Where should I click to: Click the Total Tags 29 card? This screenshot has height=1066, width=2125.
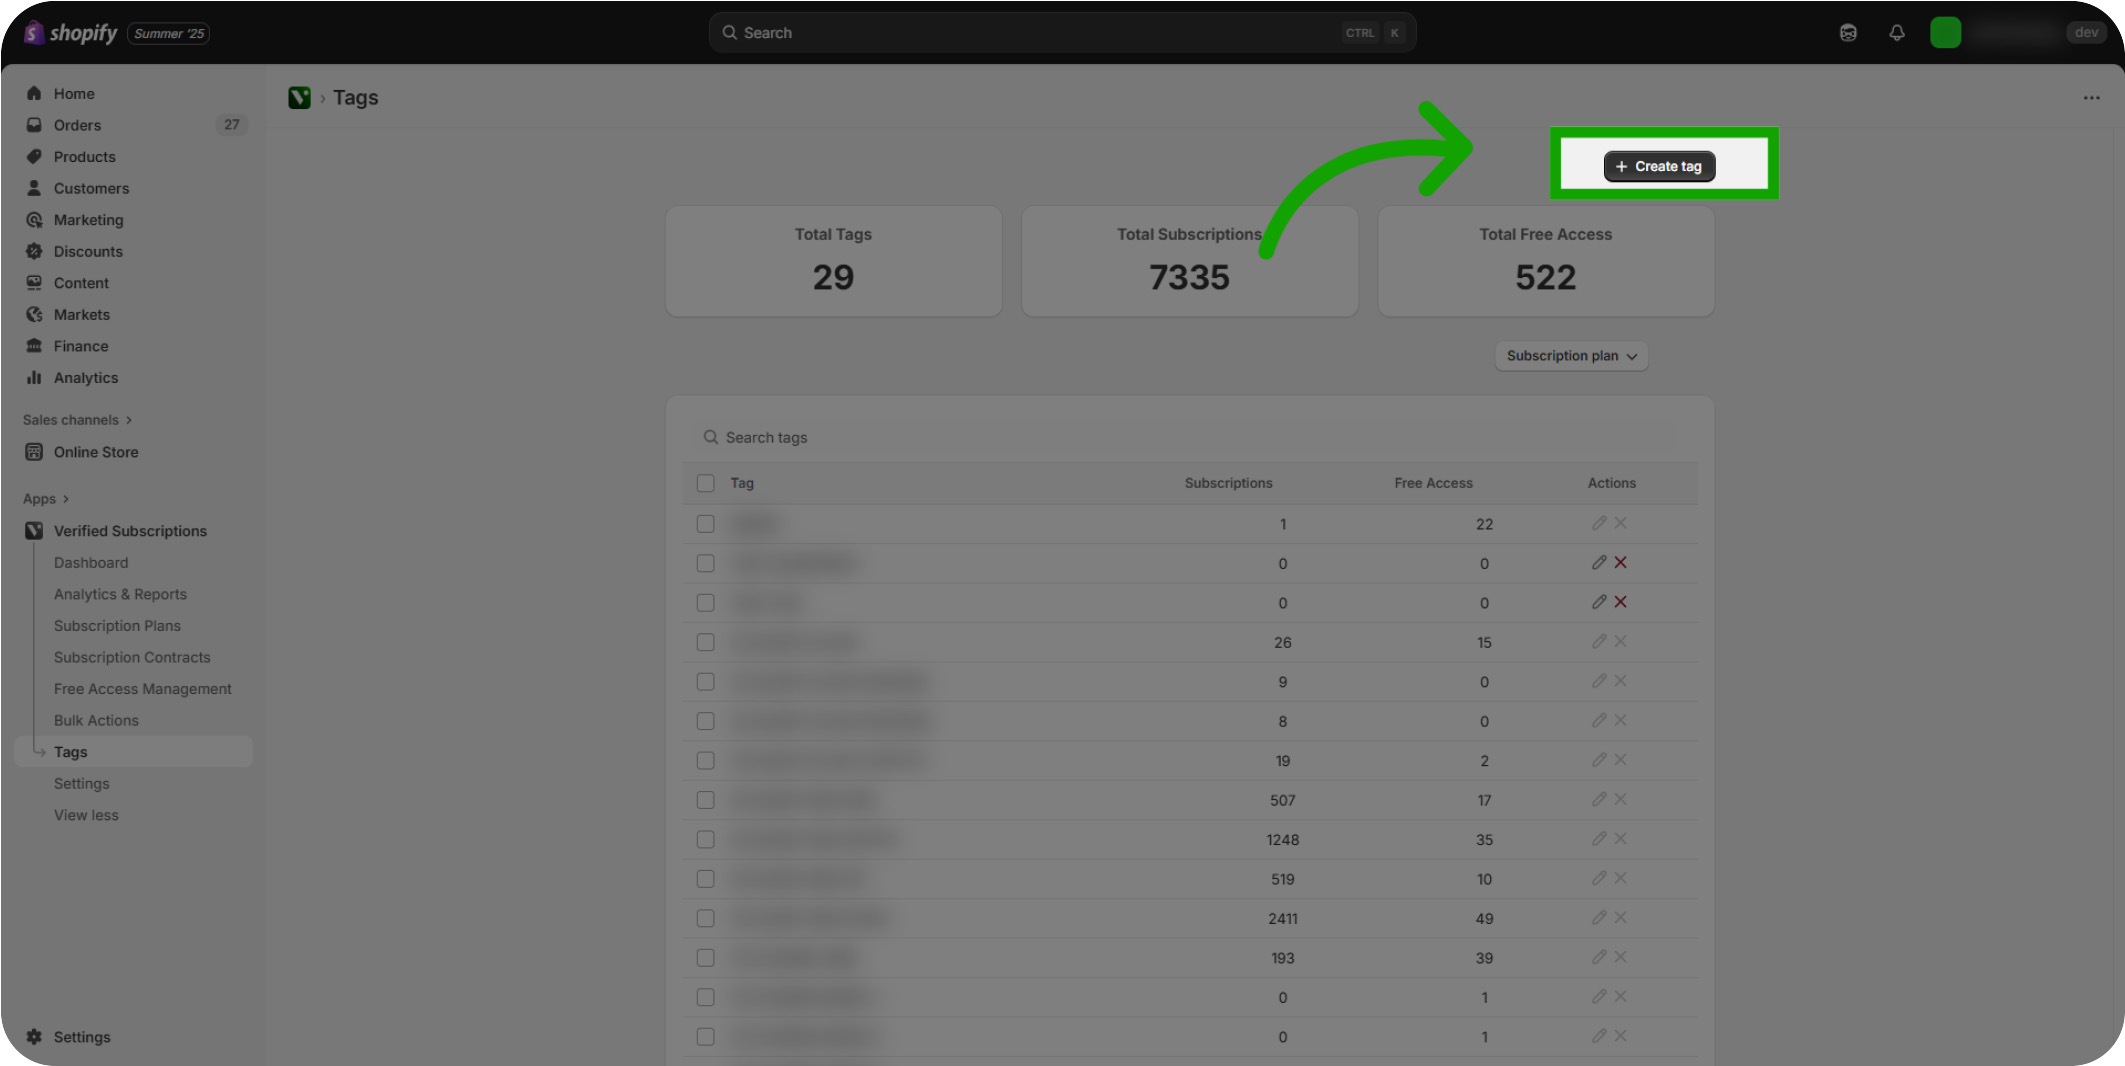833,261
